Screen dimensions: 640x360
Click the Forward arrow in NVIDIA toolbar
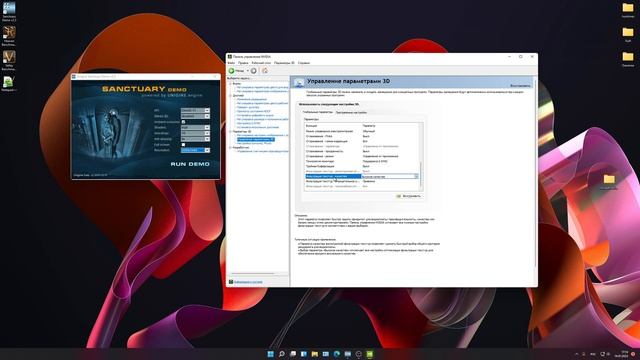[x=253, y=71]
